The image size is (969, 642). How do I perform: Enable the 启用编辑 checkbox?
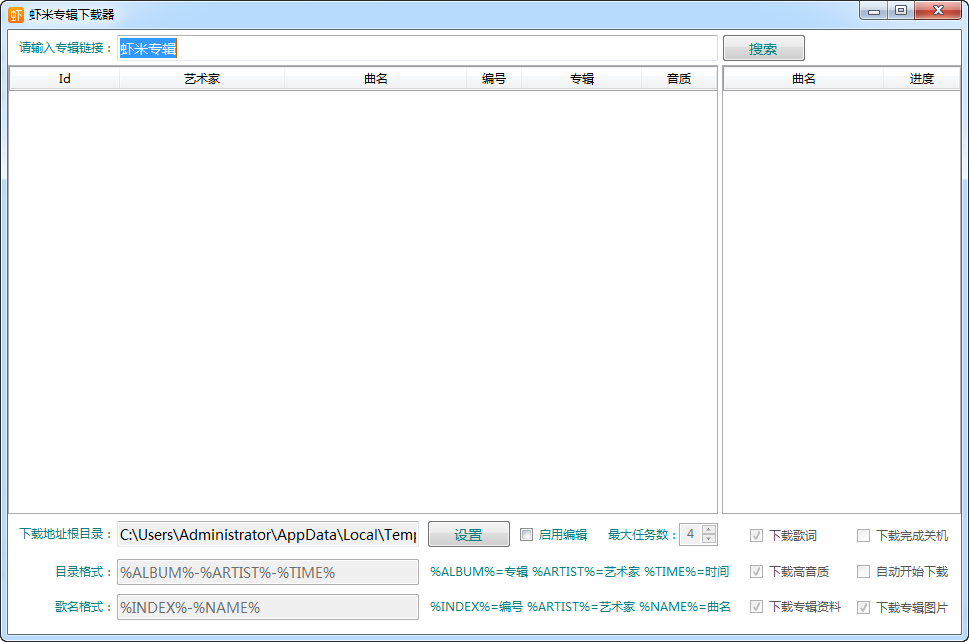click(x=527, y=535)
